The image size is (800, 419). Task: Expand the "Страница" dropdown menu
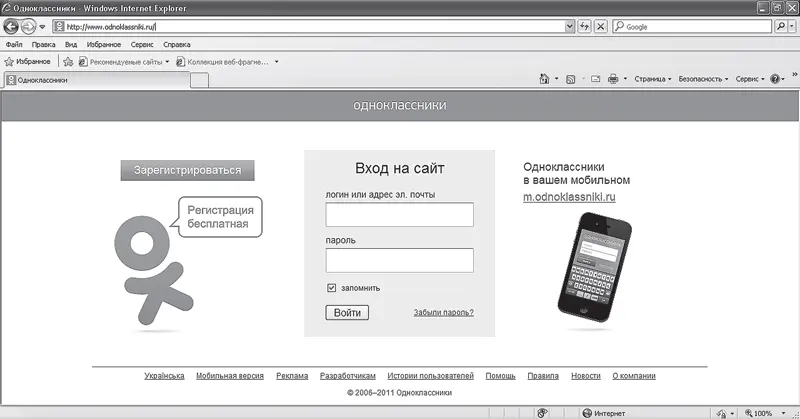point(652,78)
